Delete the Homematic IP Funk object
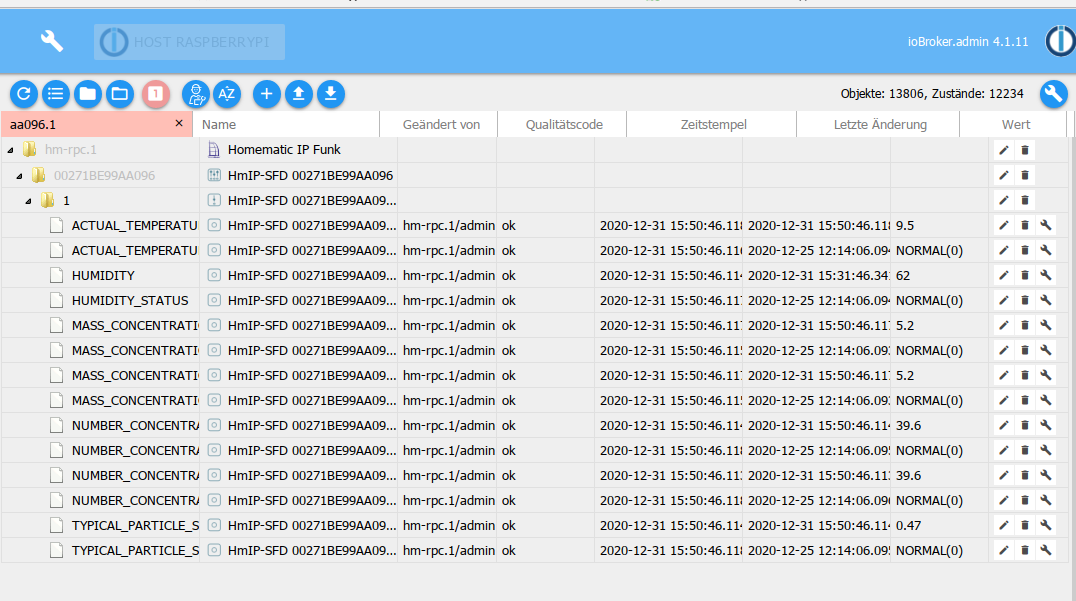This screenshot has width=1076, height=601. point(1025,150)
